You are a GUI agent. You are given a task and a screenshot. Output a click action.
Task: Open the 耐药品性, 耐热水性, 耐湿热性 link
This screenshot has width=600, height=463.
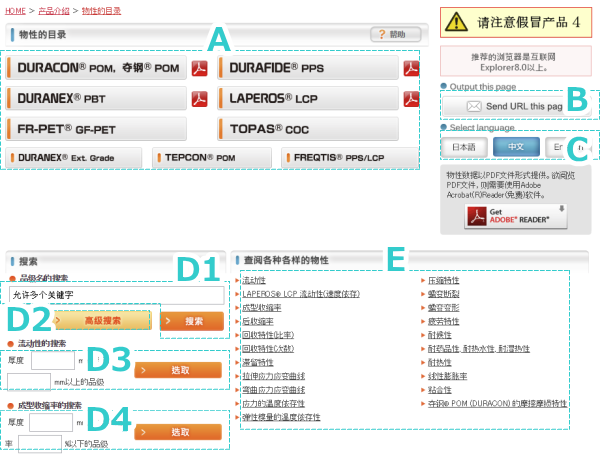(479, 349)
